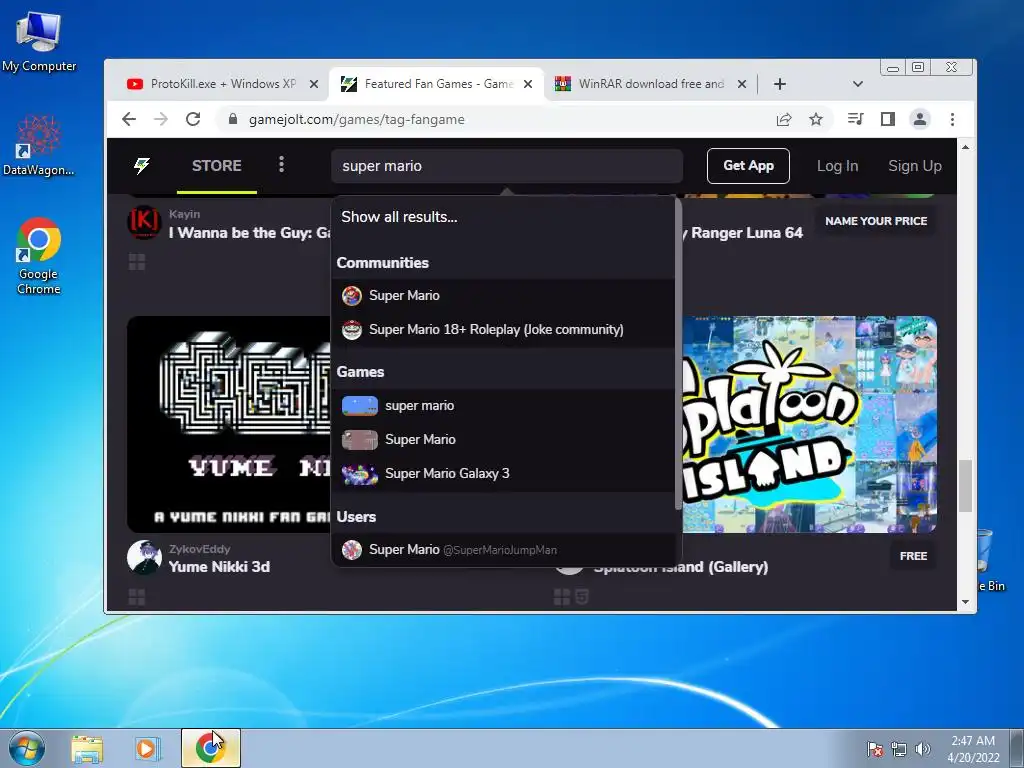Reload the page with the refresh icon
This screenshot has height=768, width=1024.
[193, 120]
